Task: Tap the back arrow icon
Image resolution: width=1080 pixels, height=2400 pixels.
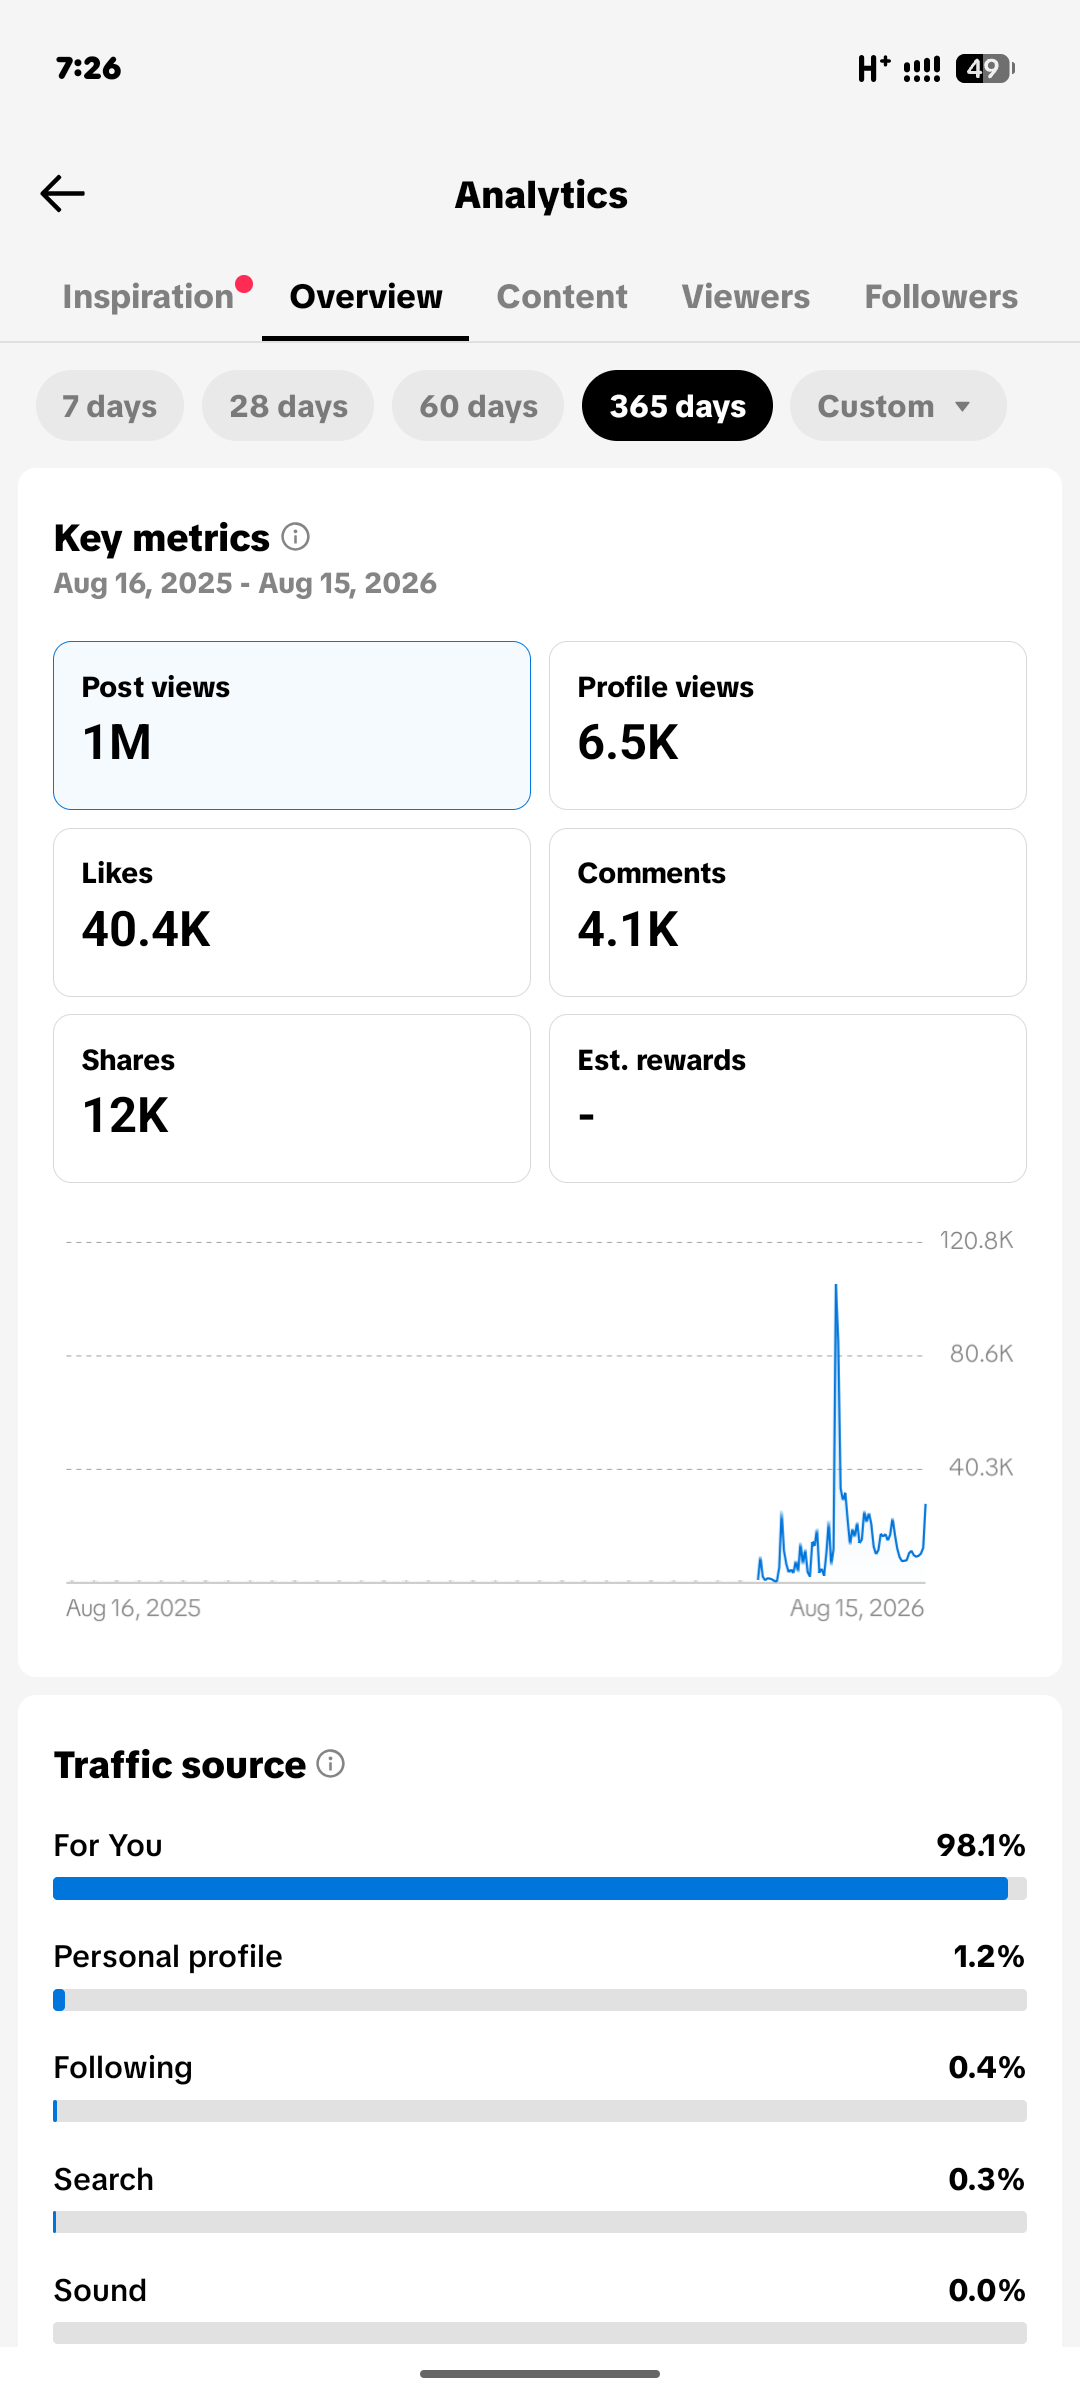Action: click(x=62, y=194)
